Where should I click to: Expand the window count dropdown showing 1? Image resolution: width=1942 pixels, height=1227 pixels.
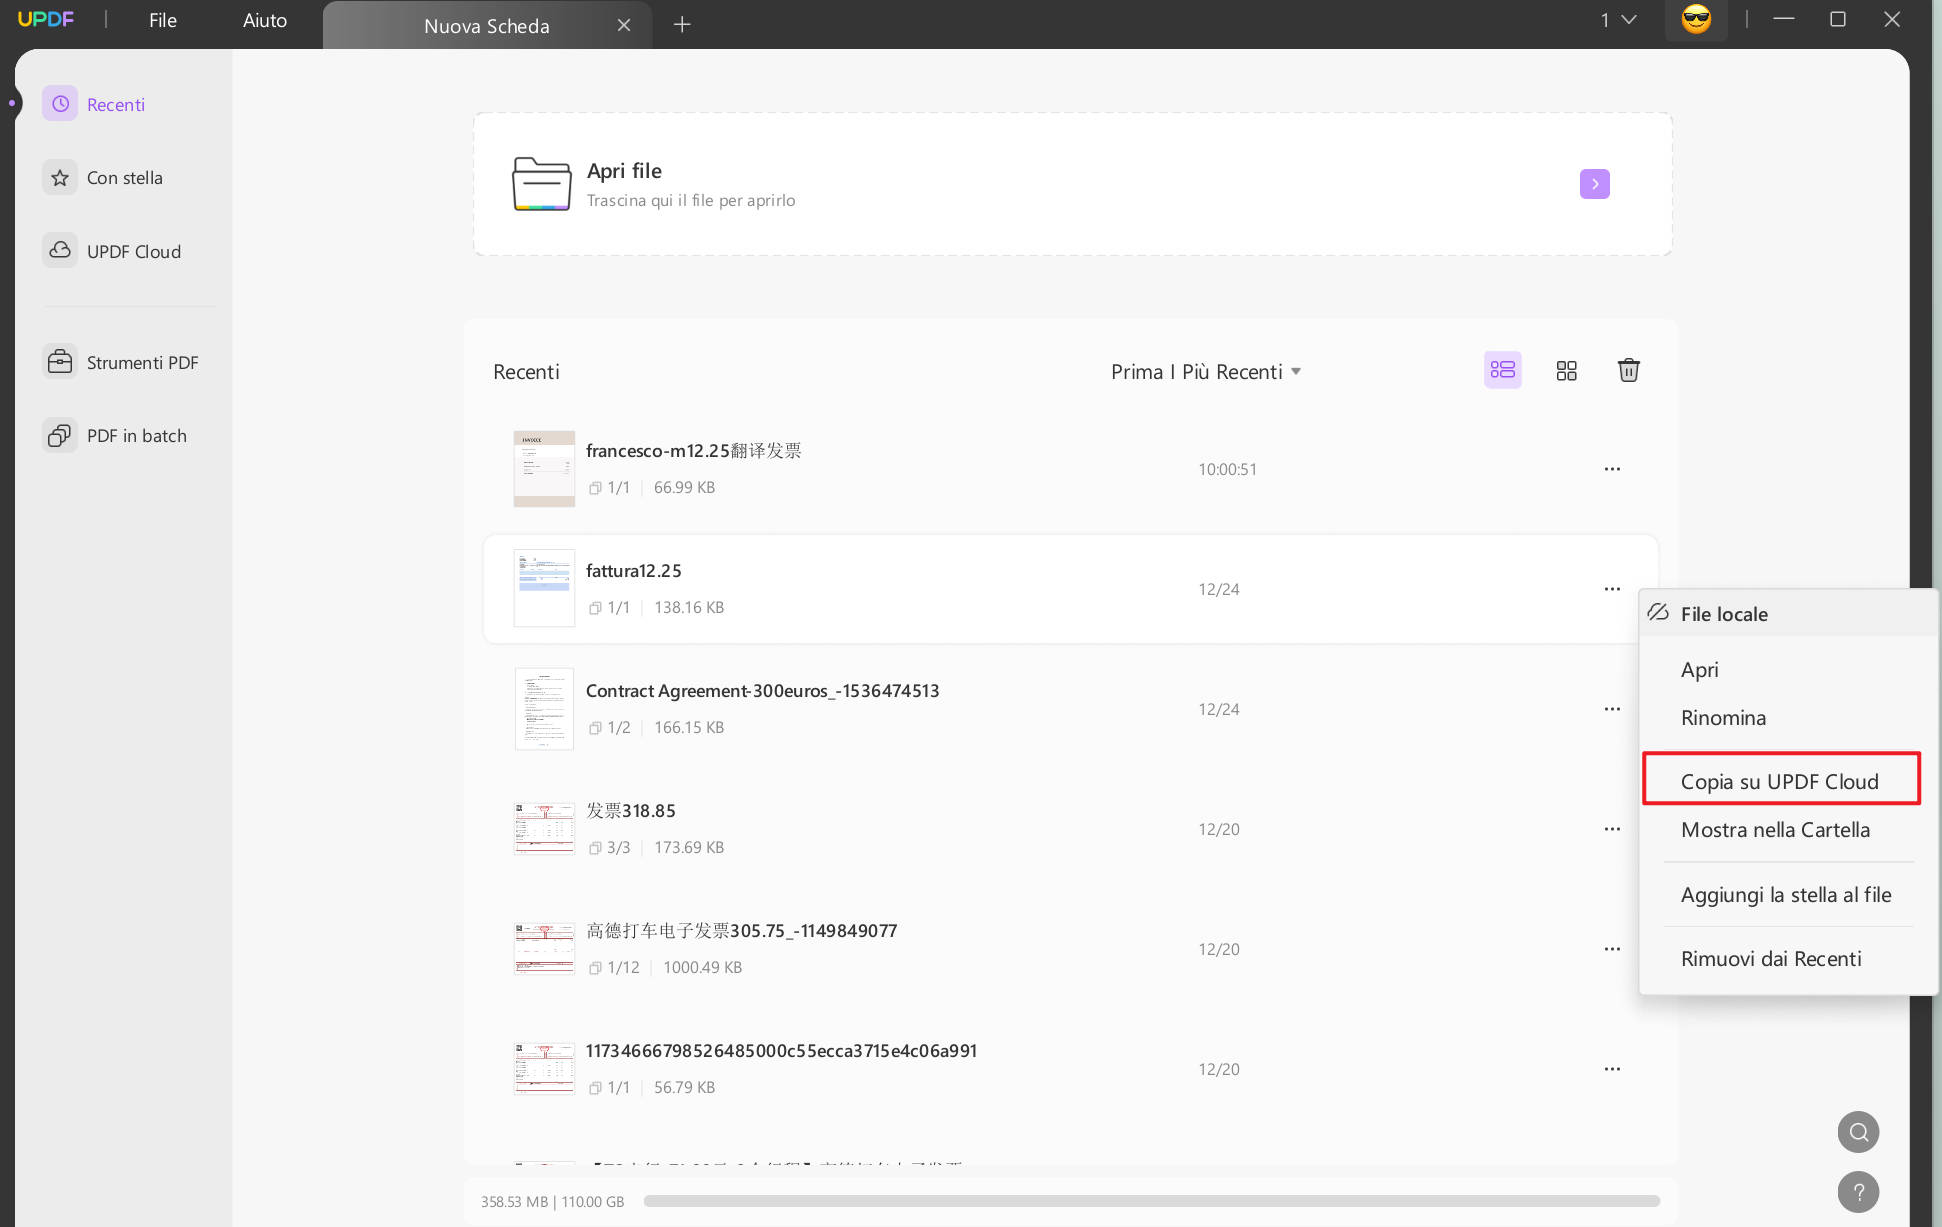[x=1618, y=20]
